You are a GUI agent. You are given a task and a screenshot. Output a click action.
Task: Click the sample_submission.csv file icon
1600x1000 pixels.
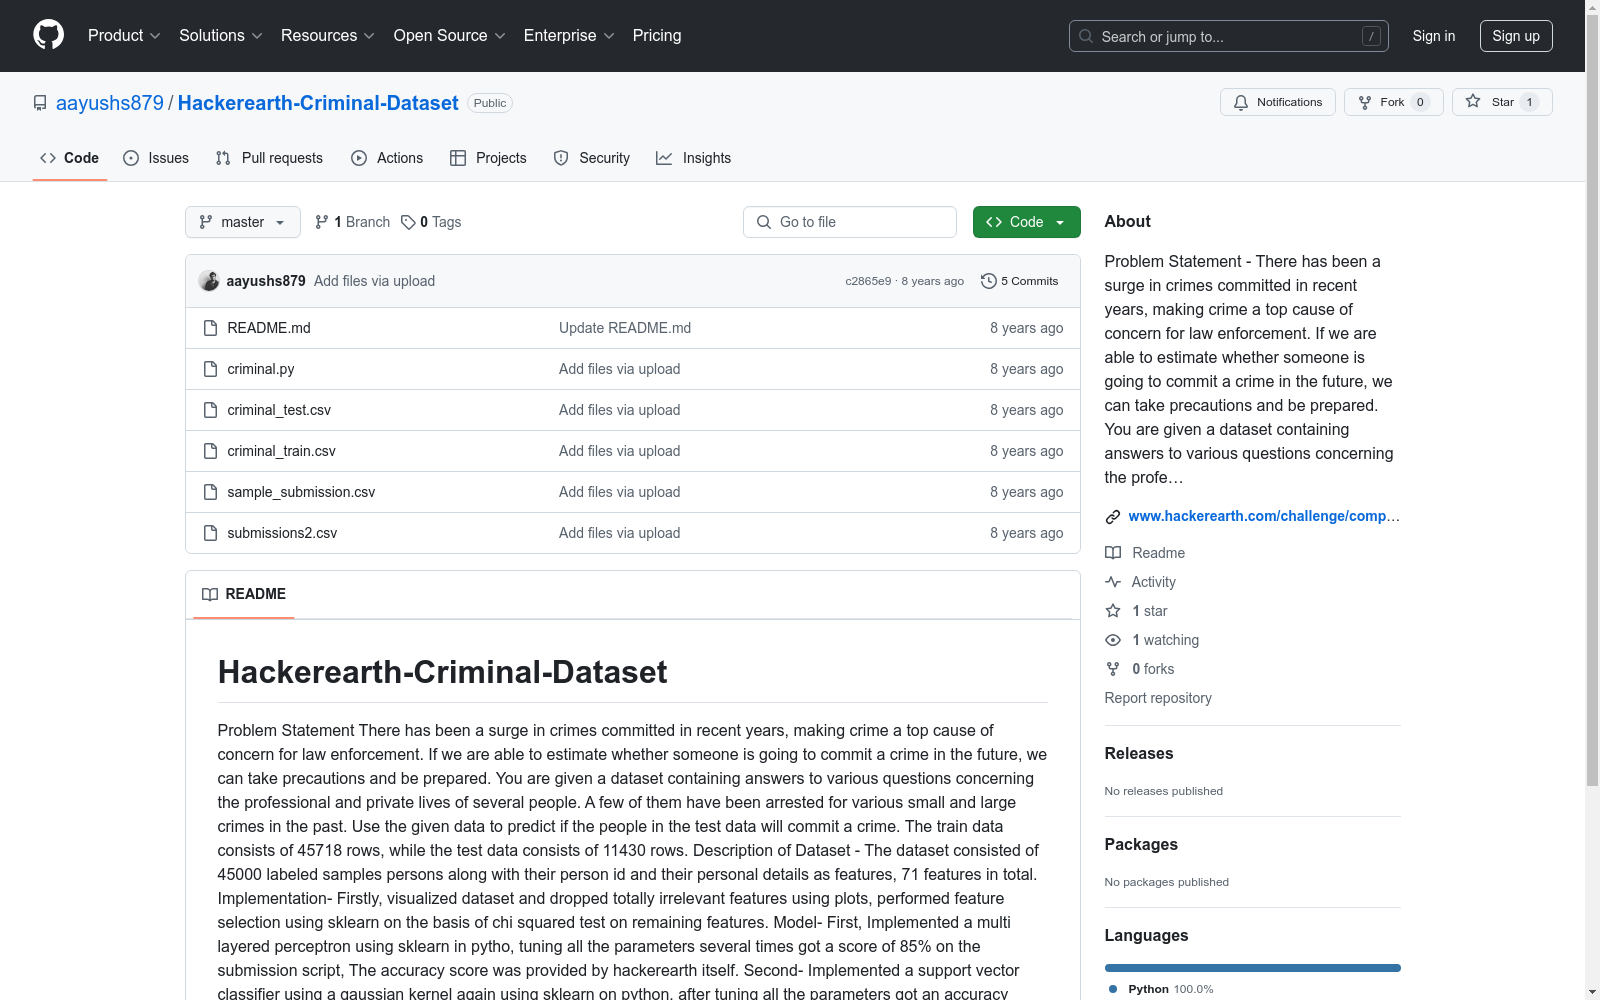210,492
